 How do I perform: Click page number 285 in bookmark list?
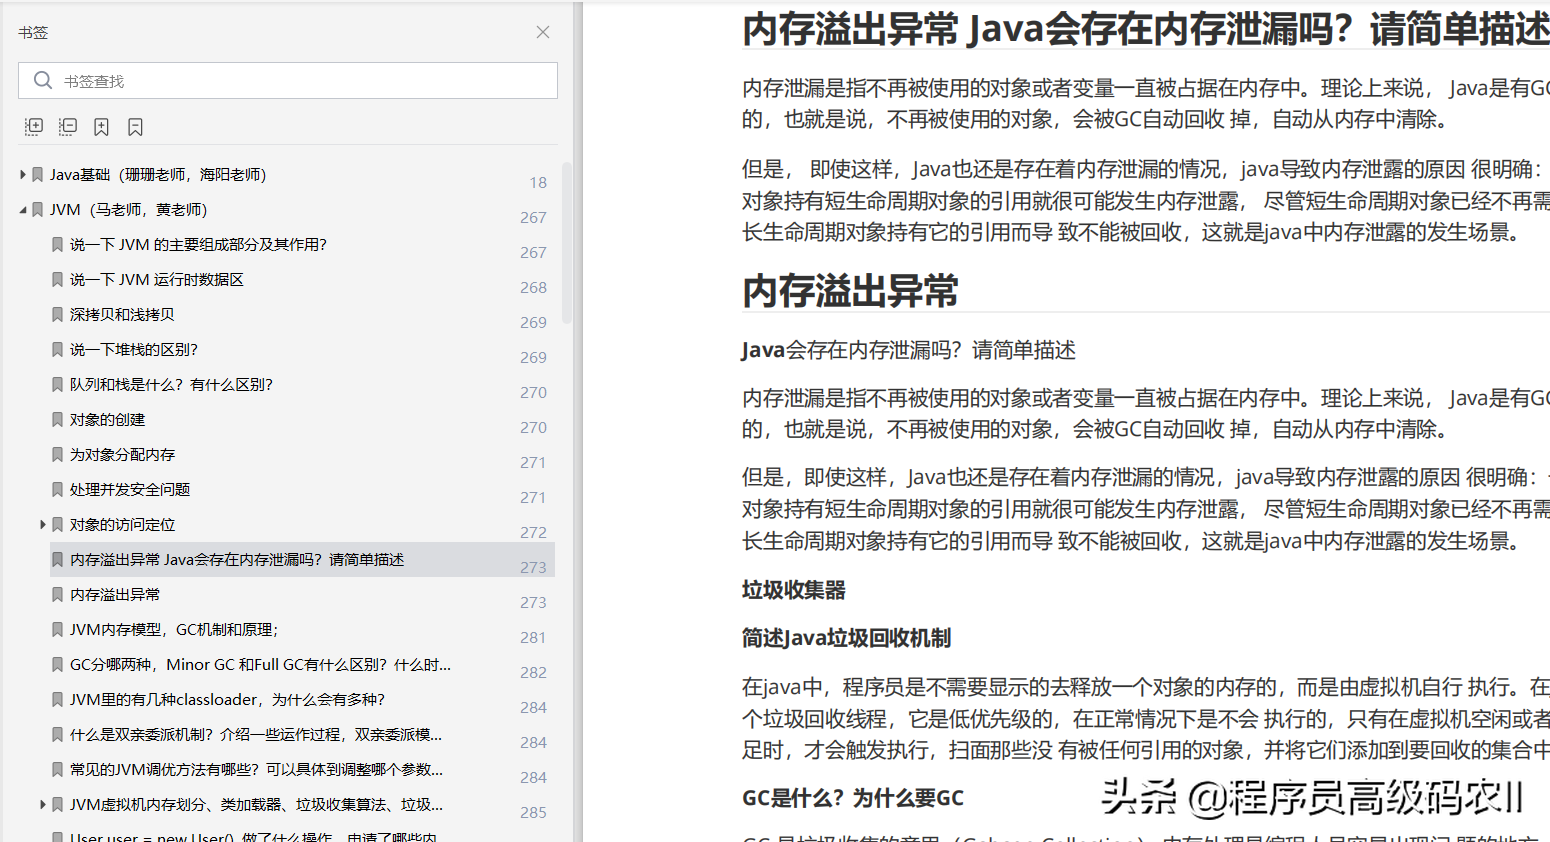point(533,812)
